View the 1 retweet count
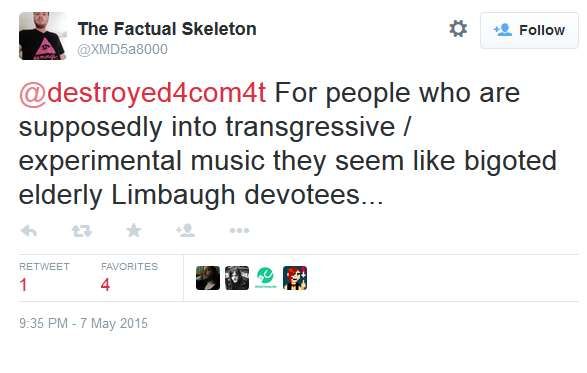Image resolution: width=587 pixels, height=373 pixels. coord(23,285)
